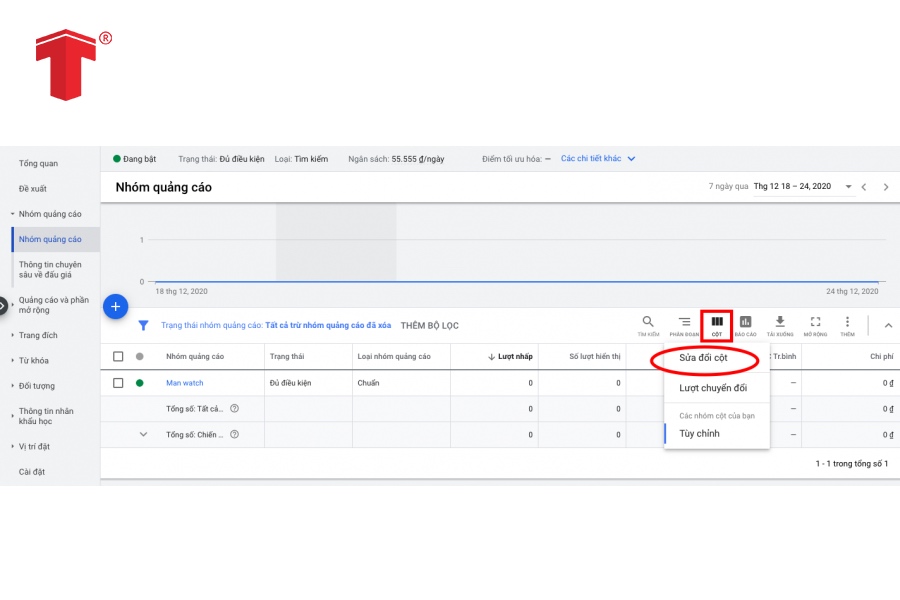Expand the Tổng số: Chiến row chevron
Viewport: 900px width, 600px height.
pos(143,435)
